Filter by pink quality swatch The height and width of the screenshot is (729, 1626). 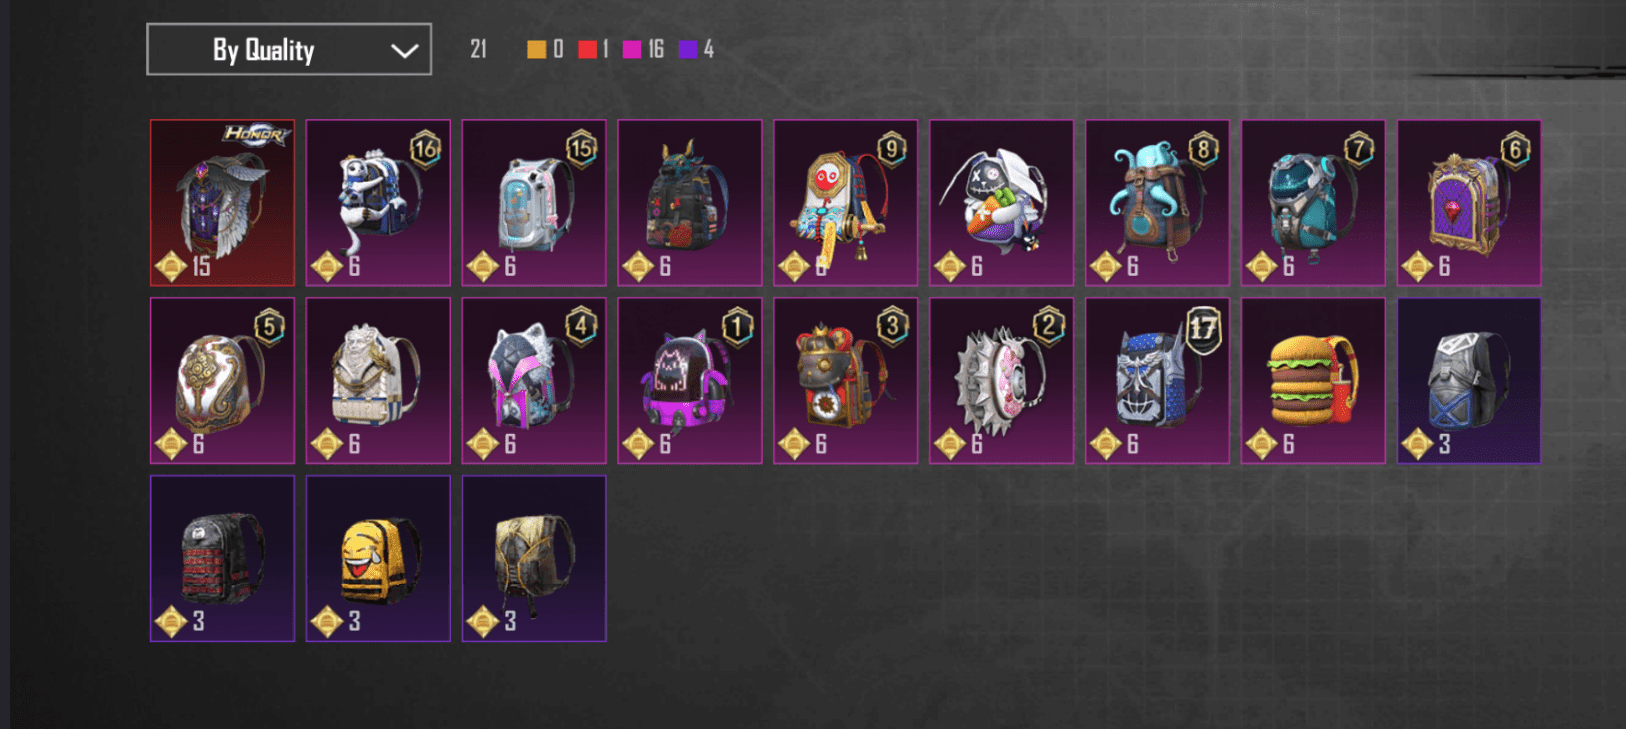(632, 49)
